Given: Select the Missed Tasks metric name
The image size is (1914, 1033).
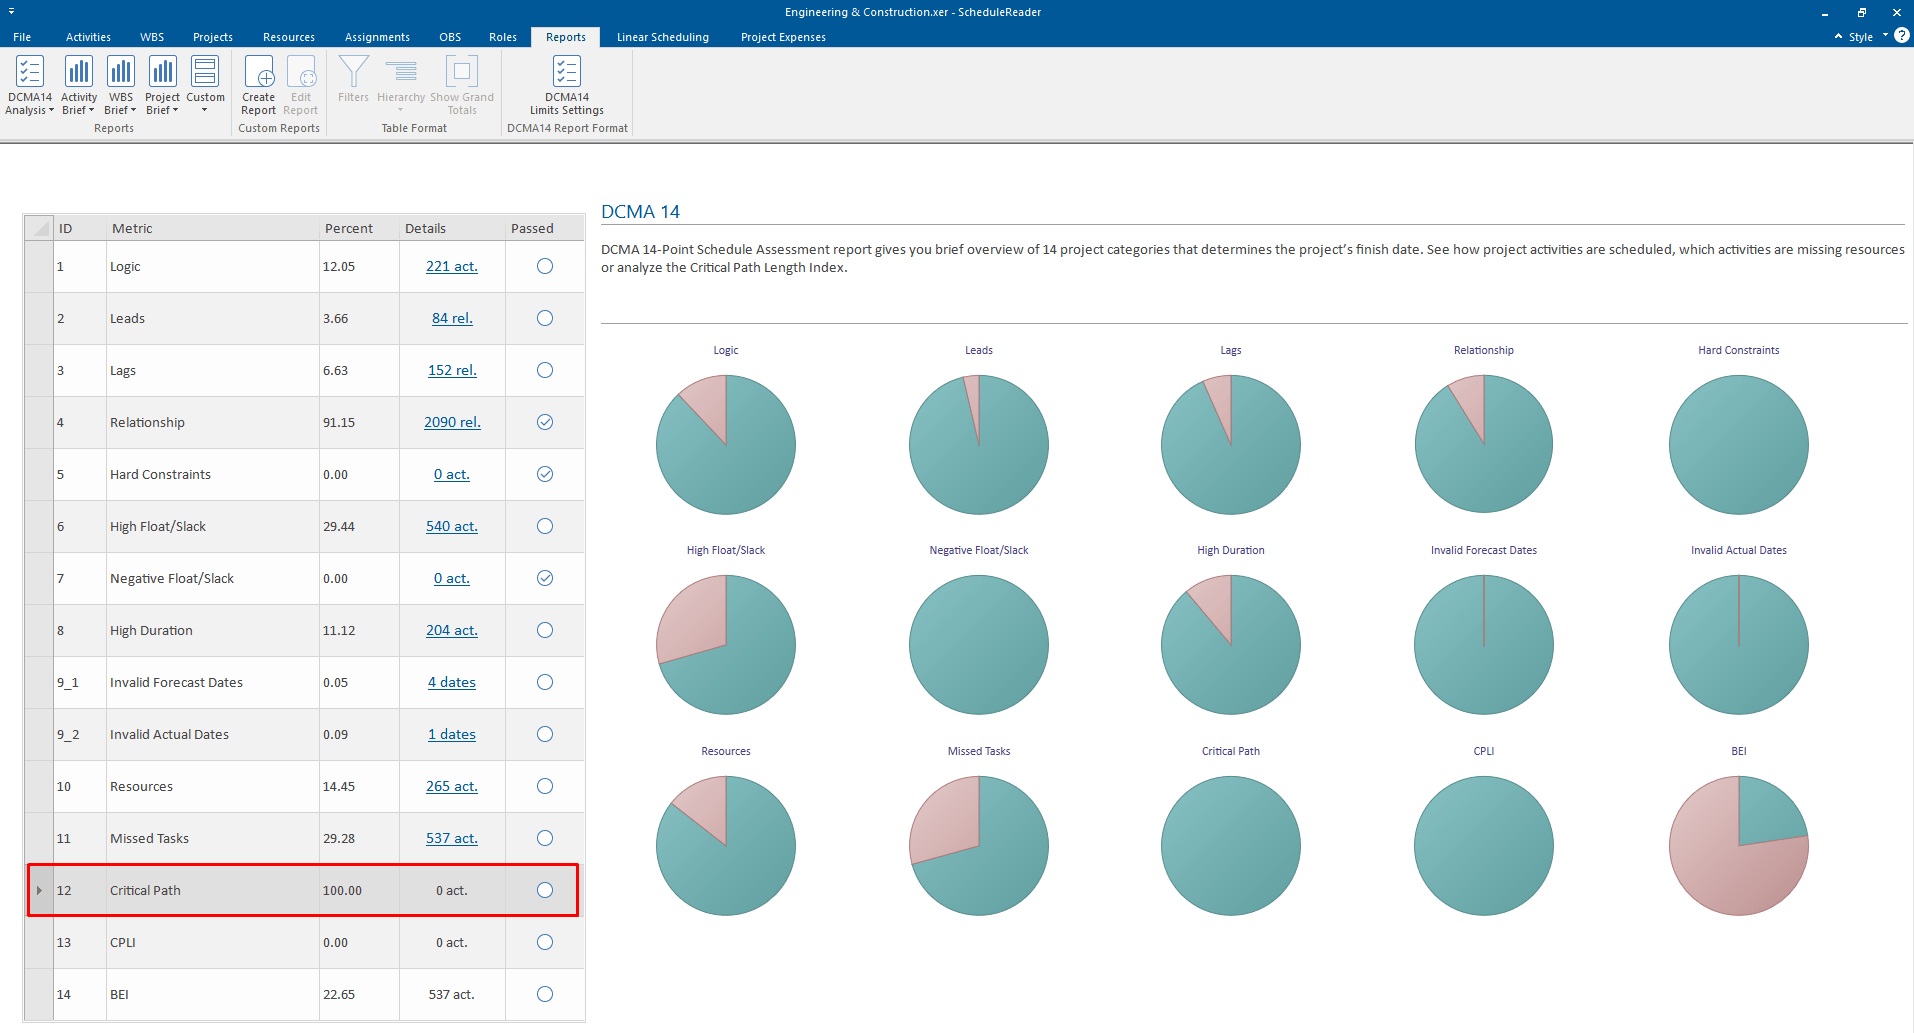Looking at the screenshot, I should [149, 838].
